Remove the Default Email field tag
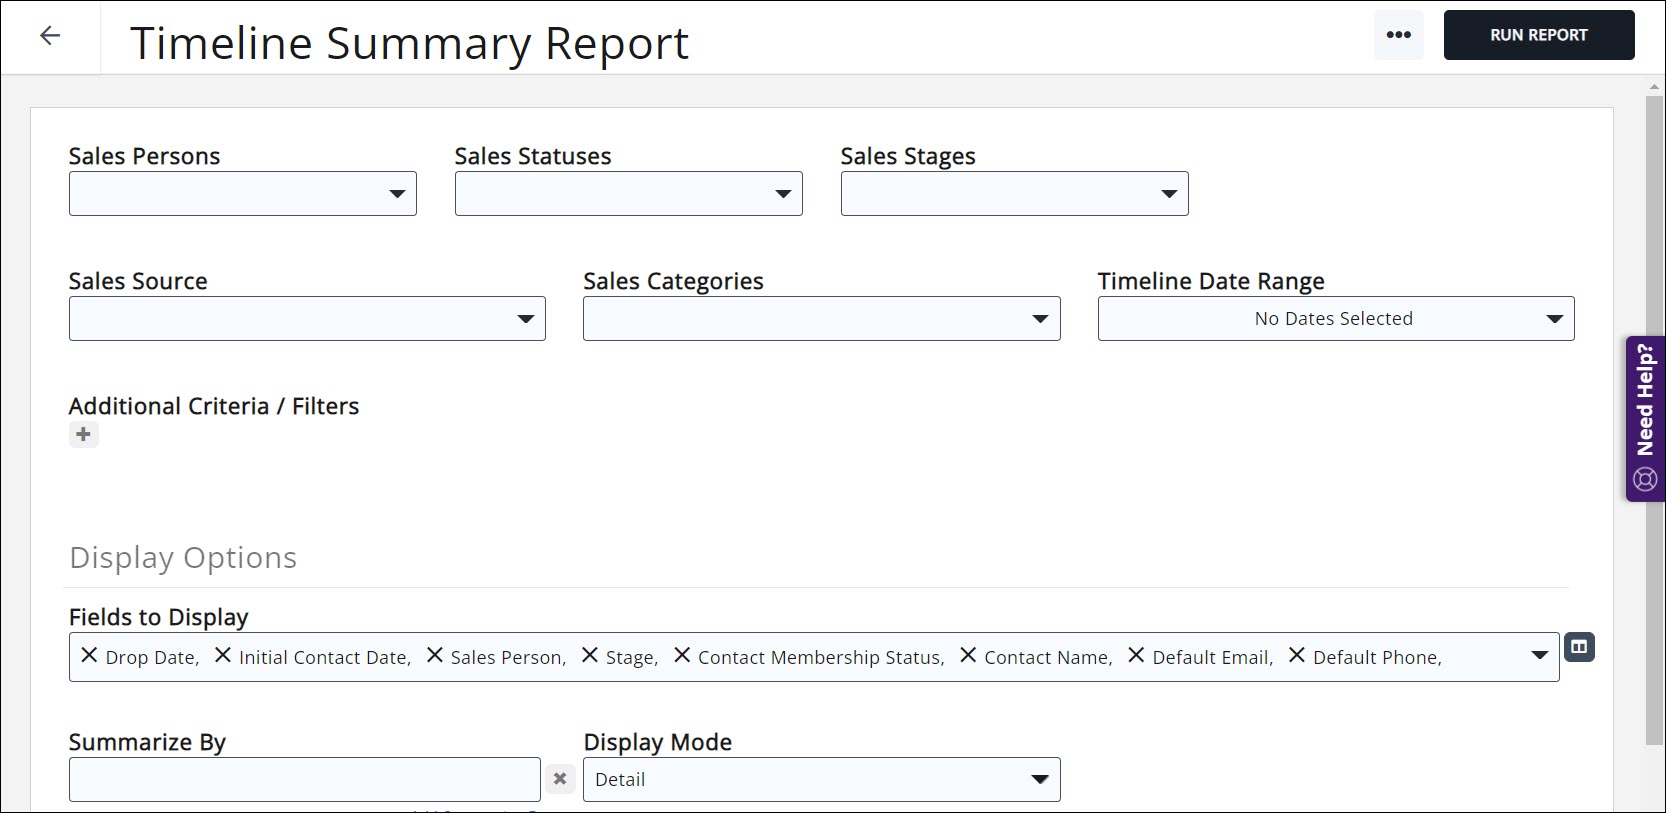 click(x=1136, y=656)
